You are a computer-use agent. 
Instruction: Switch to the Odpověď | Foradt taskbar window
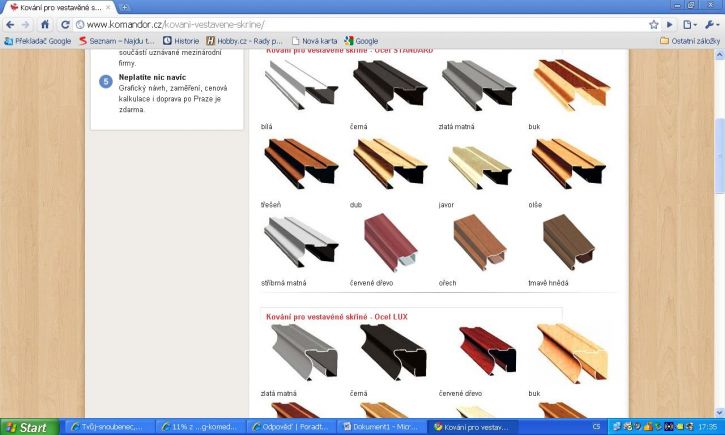[290, 427]
